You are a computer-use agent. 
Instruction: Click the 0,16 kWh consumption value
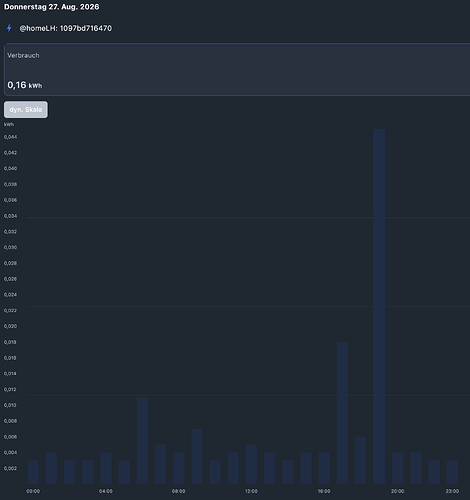pos(25,85)
